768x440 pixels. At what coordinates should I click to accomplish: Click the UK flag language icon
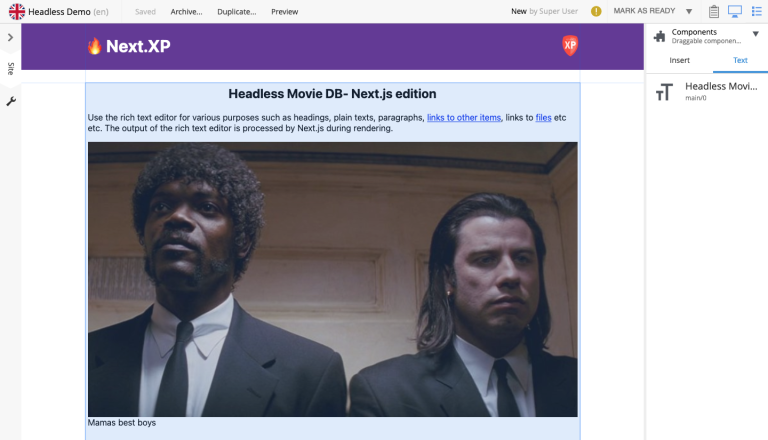17,11
